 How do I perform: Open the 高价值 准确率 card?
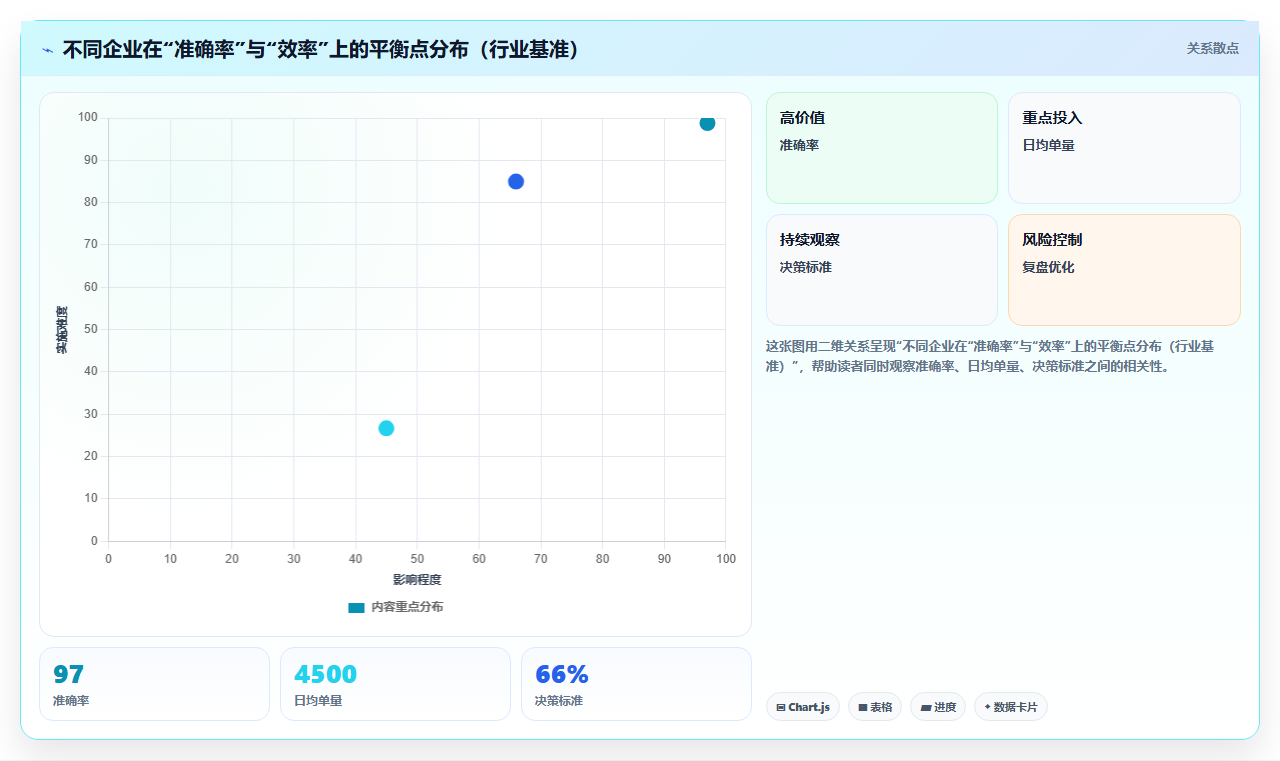click(x=882, y=148)
